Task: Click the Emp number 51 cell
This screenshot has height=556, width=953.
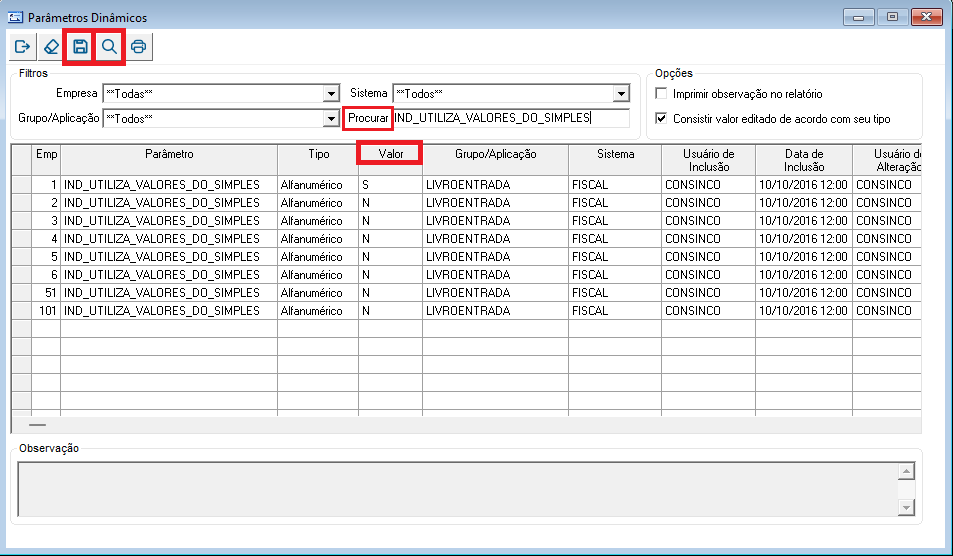Action: point(46,293)
